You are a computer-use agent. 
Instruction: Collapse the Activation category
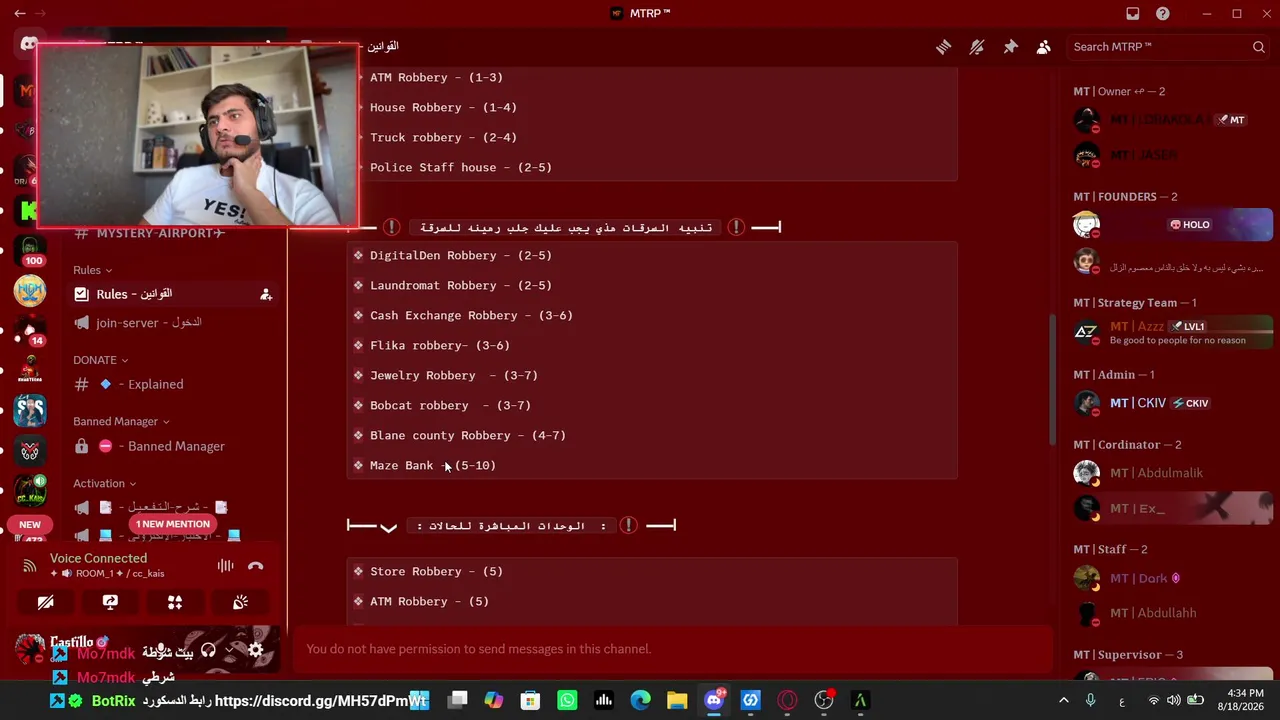coord(104,484)
